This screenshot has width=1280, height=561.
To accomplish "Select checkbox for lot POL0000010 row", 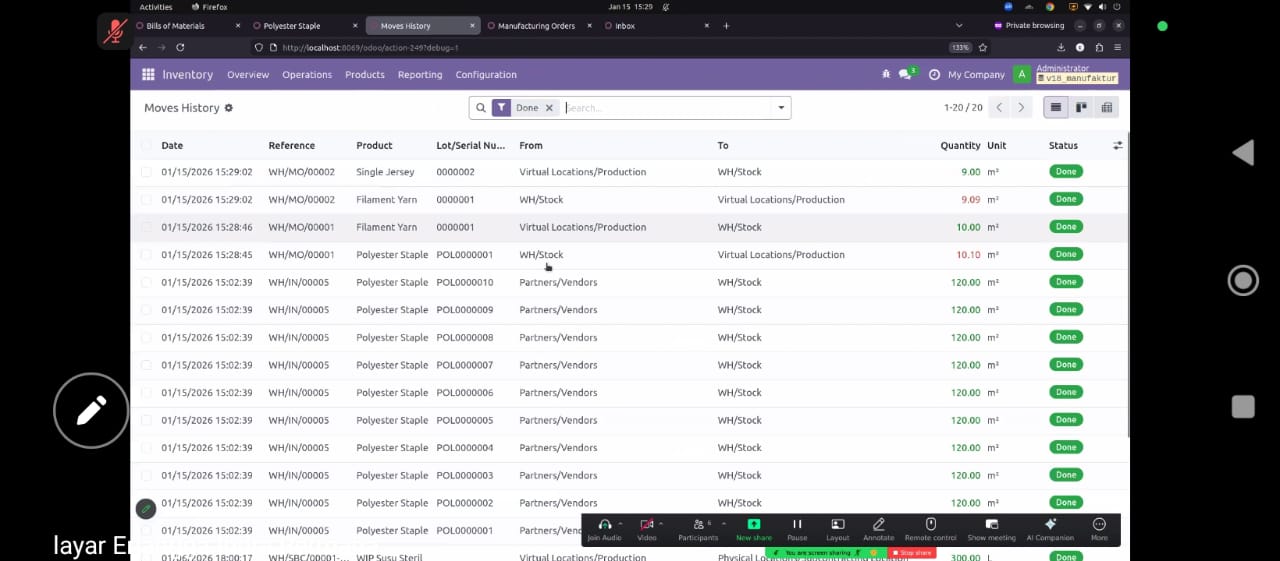I will (x=147, y=283).
